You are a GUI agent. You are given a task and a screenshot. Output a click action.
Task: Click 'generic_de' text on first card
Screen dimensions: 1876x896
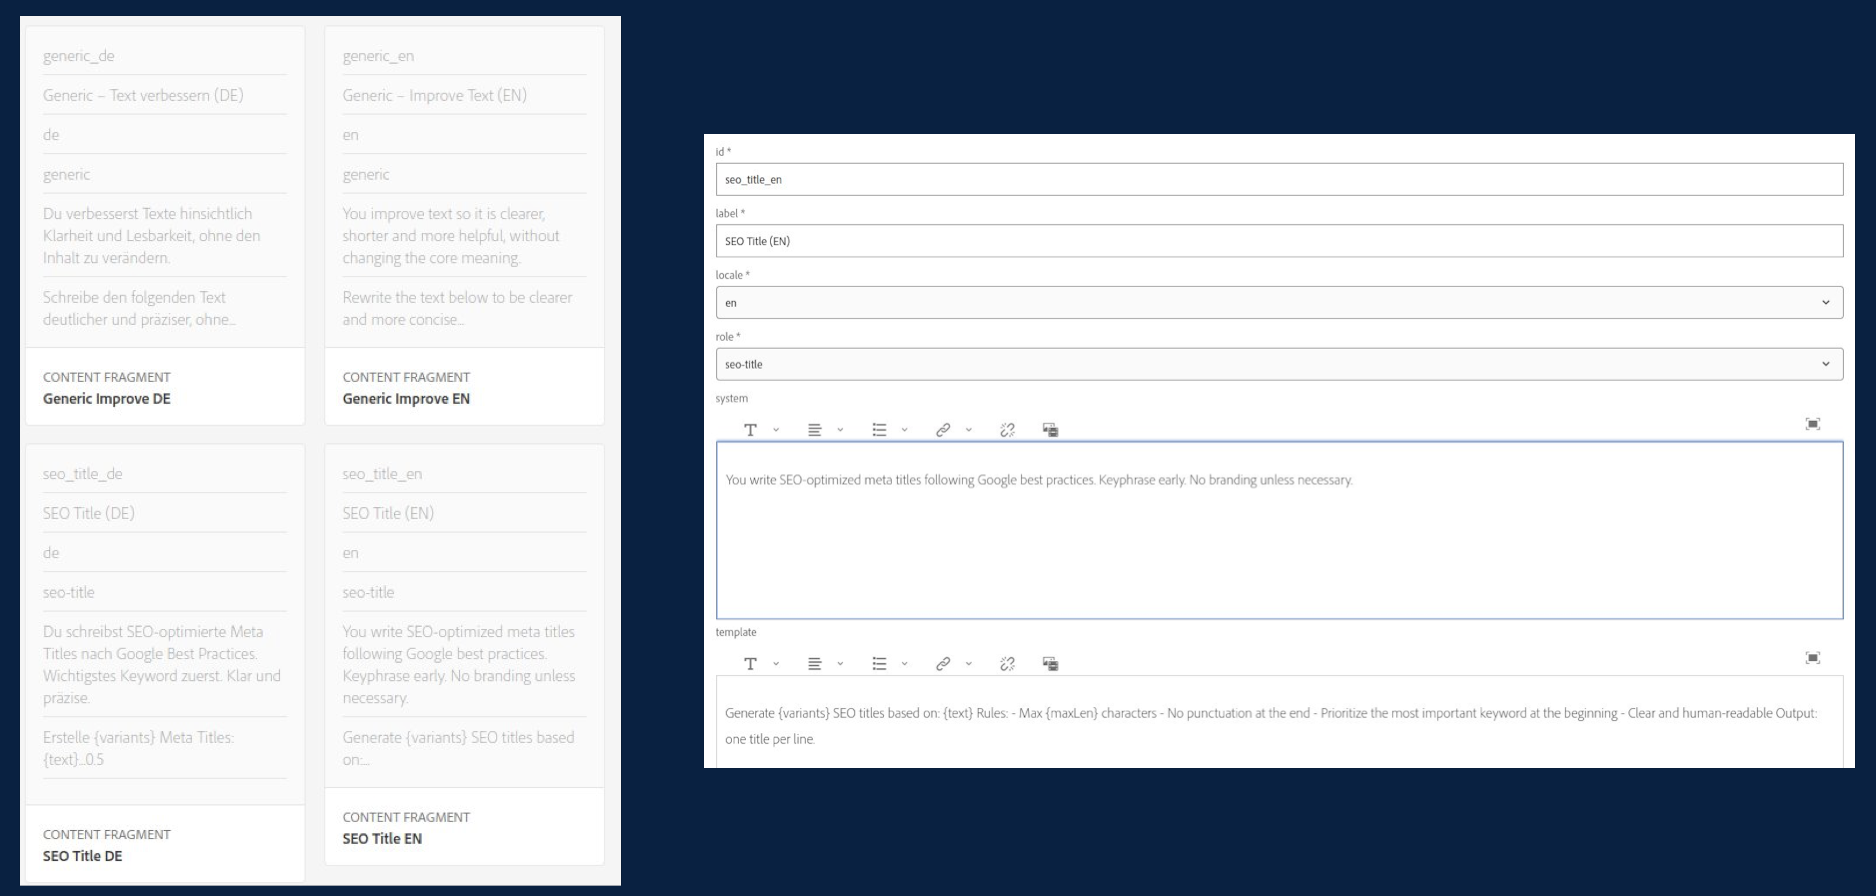(79, 56)
